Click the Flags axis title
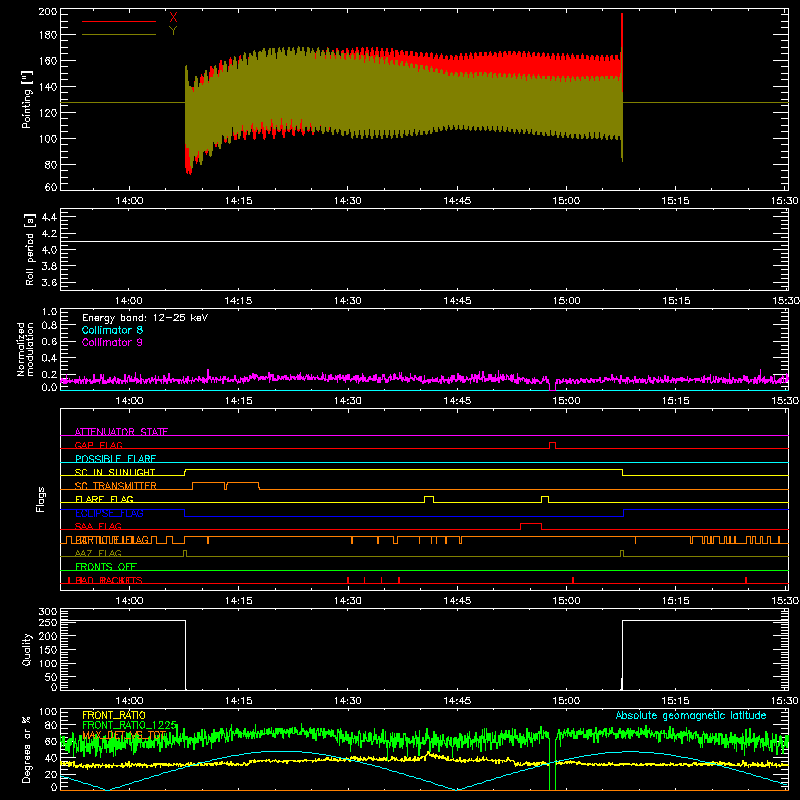This screenshot has width=800, height=800. [41, 499]
